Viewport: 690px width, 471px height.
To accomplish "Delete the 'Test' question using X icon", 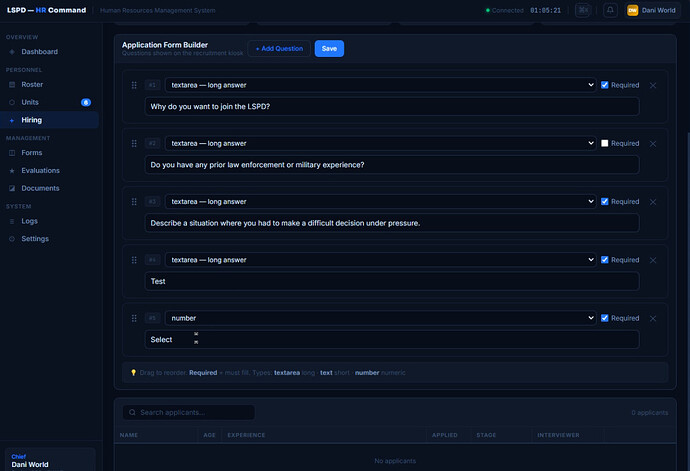I will [653, 260].
